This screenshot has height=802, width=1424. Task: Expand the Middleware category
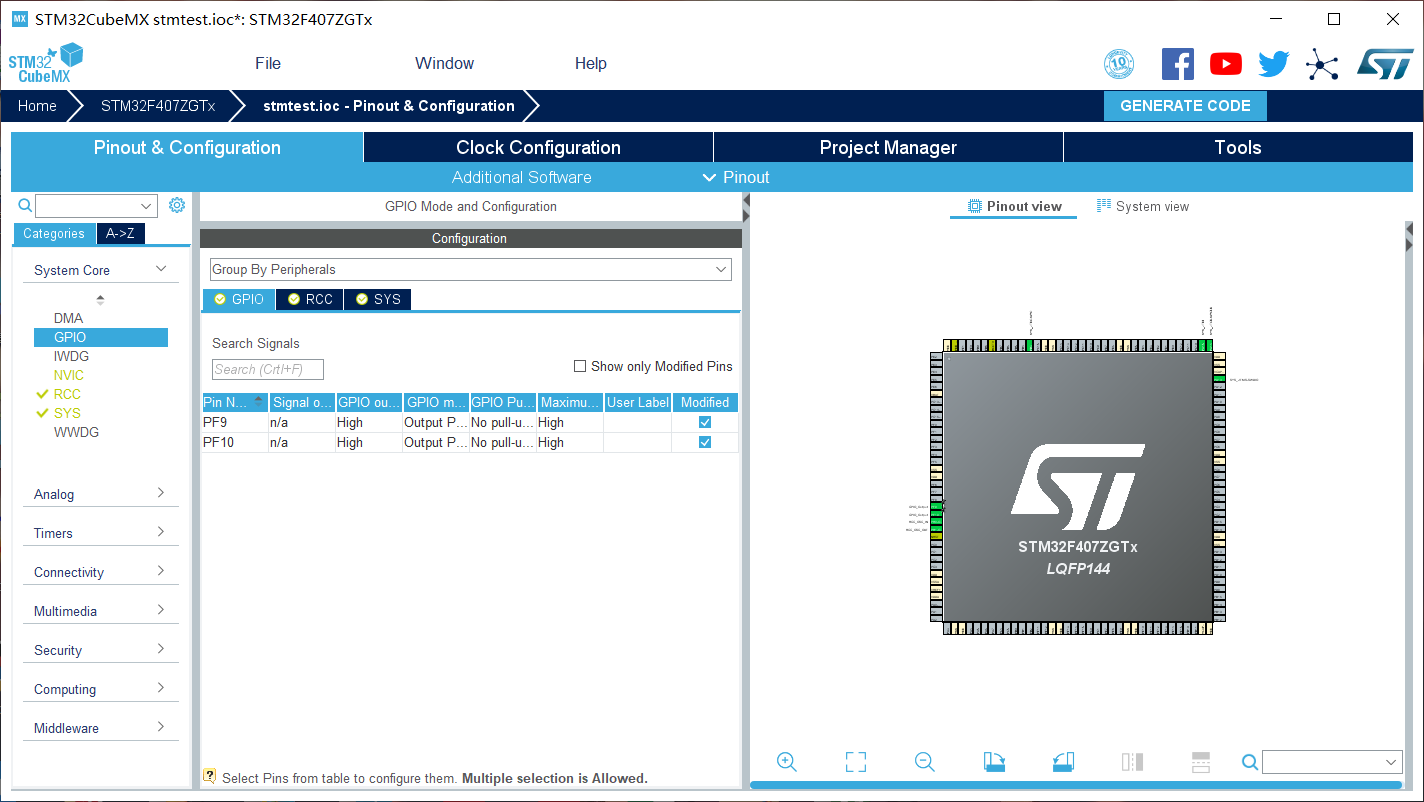[x=101, y=728]
